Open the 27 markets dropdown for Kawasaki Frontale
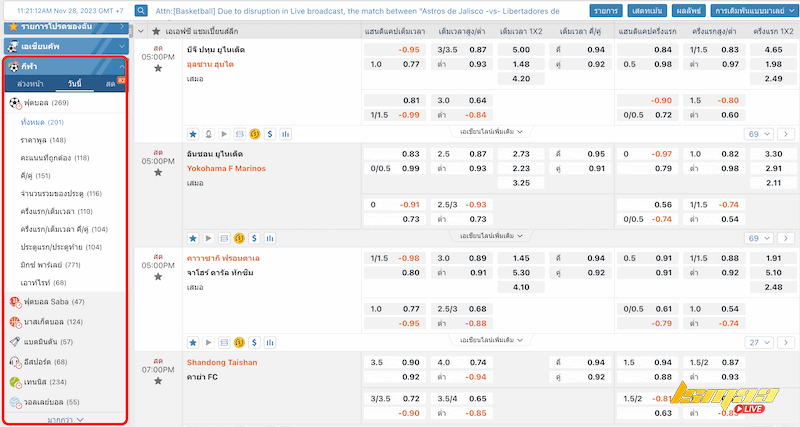This screenshot has width=800, height=427. coord(759,342)
